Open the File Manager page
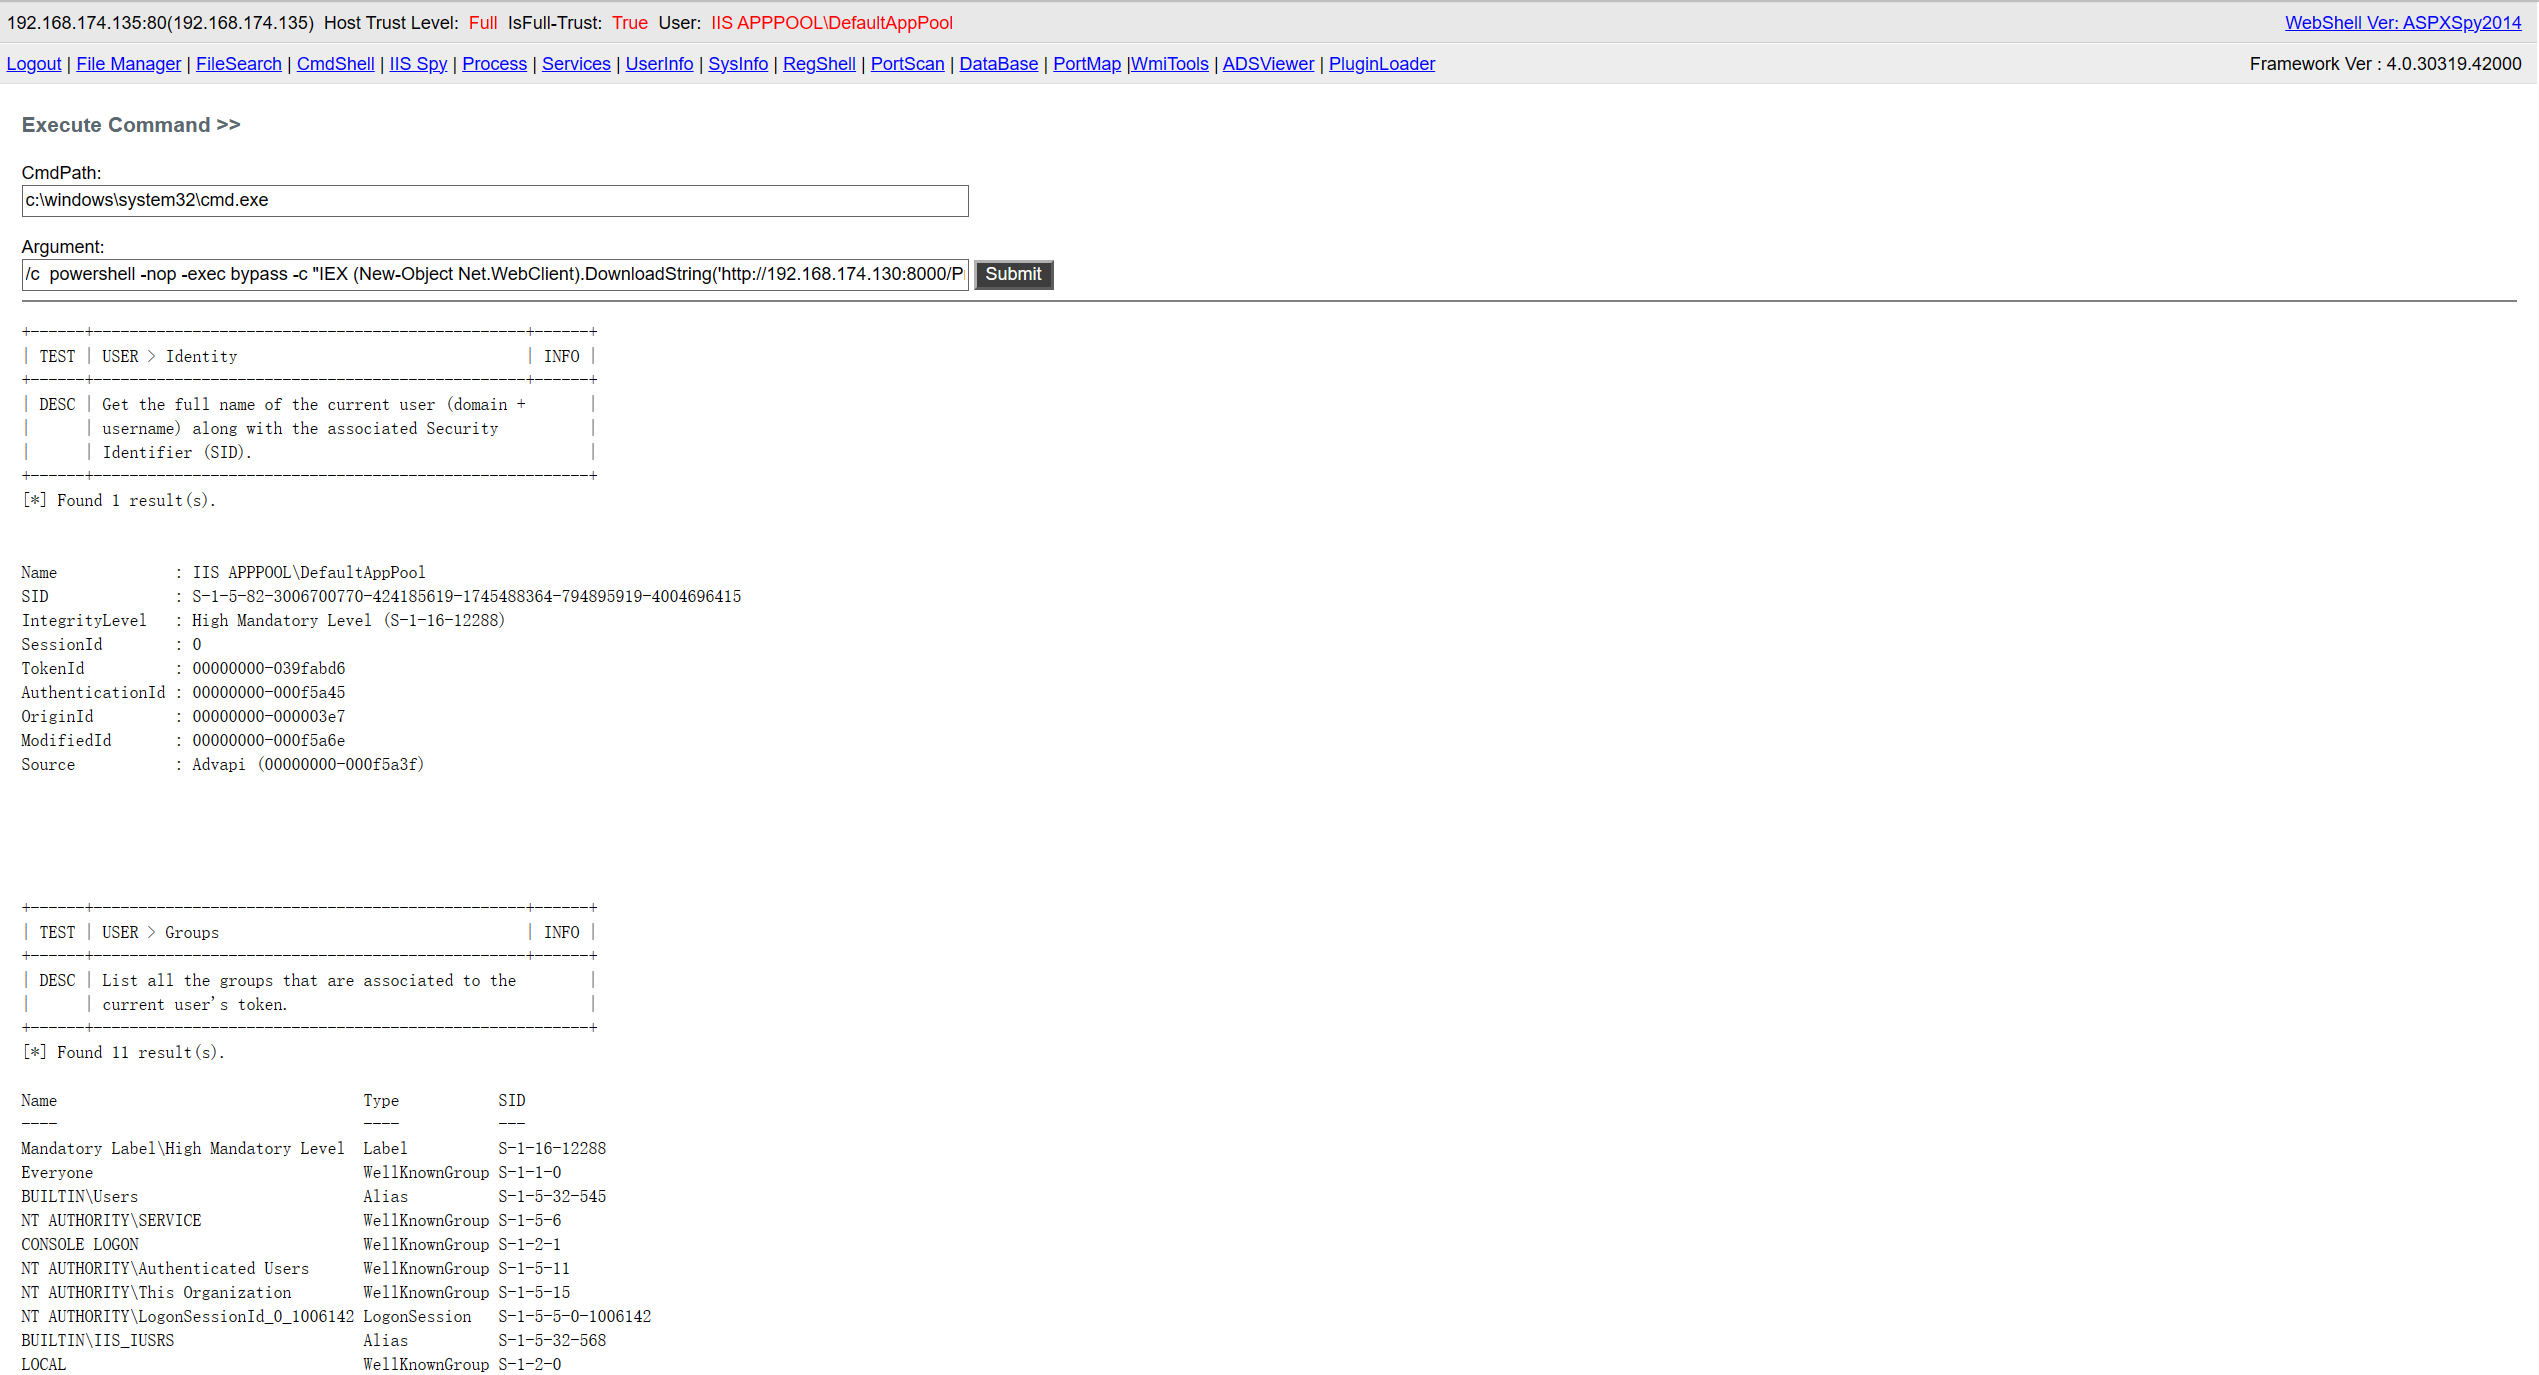The width and height of the screenshot is (2539, 1375). point(128,64)
